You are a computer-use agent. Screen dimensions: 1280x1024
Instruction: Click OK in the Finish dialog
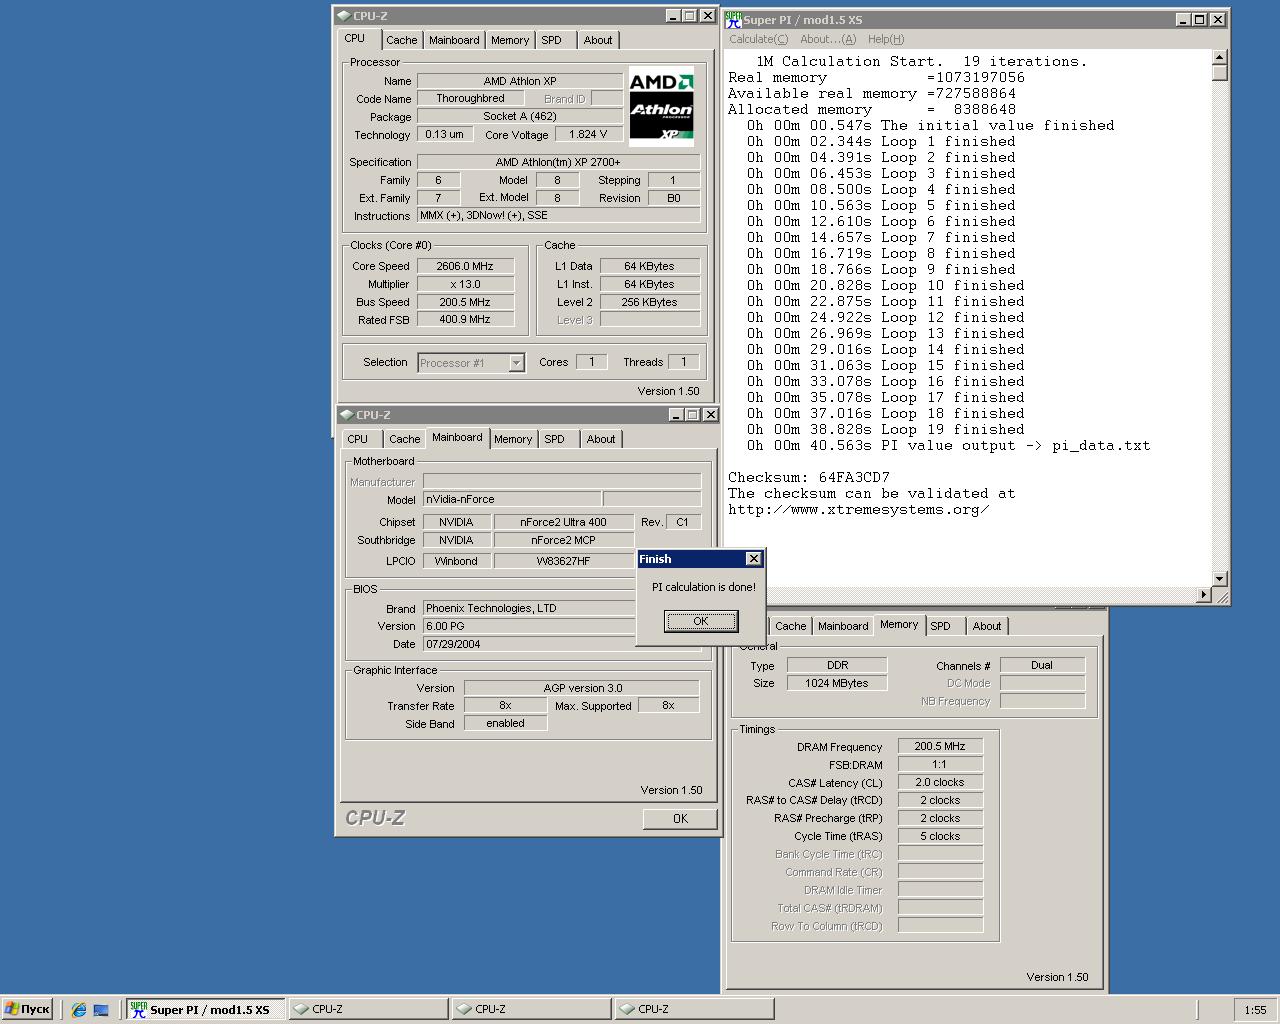[701, 621]
